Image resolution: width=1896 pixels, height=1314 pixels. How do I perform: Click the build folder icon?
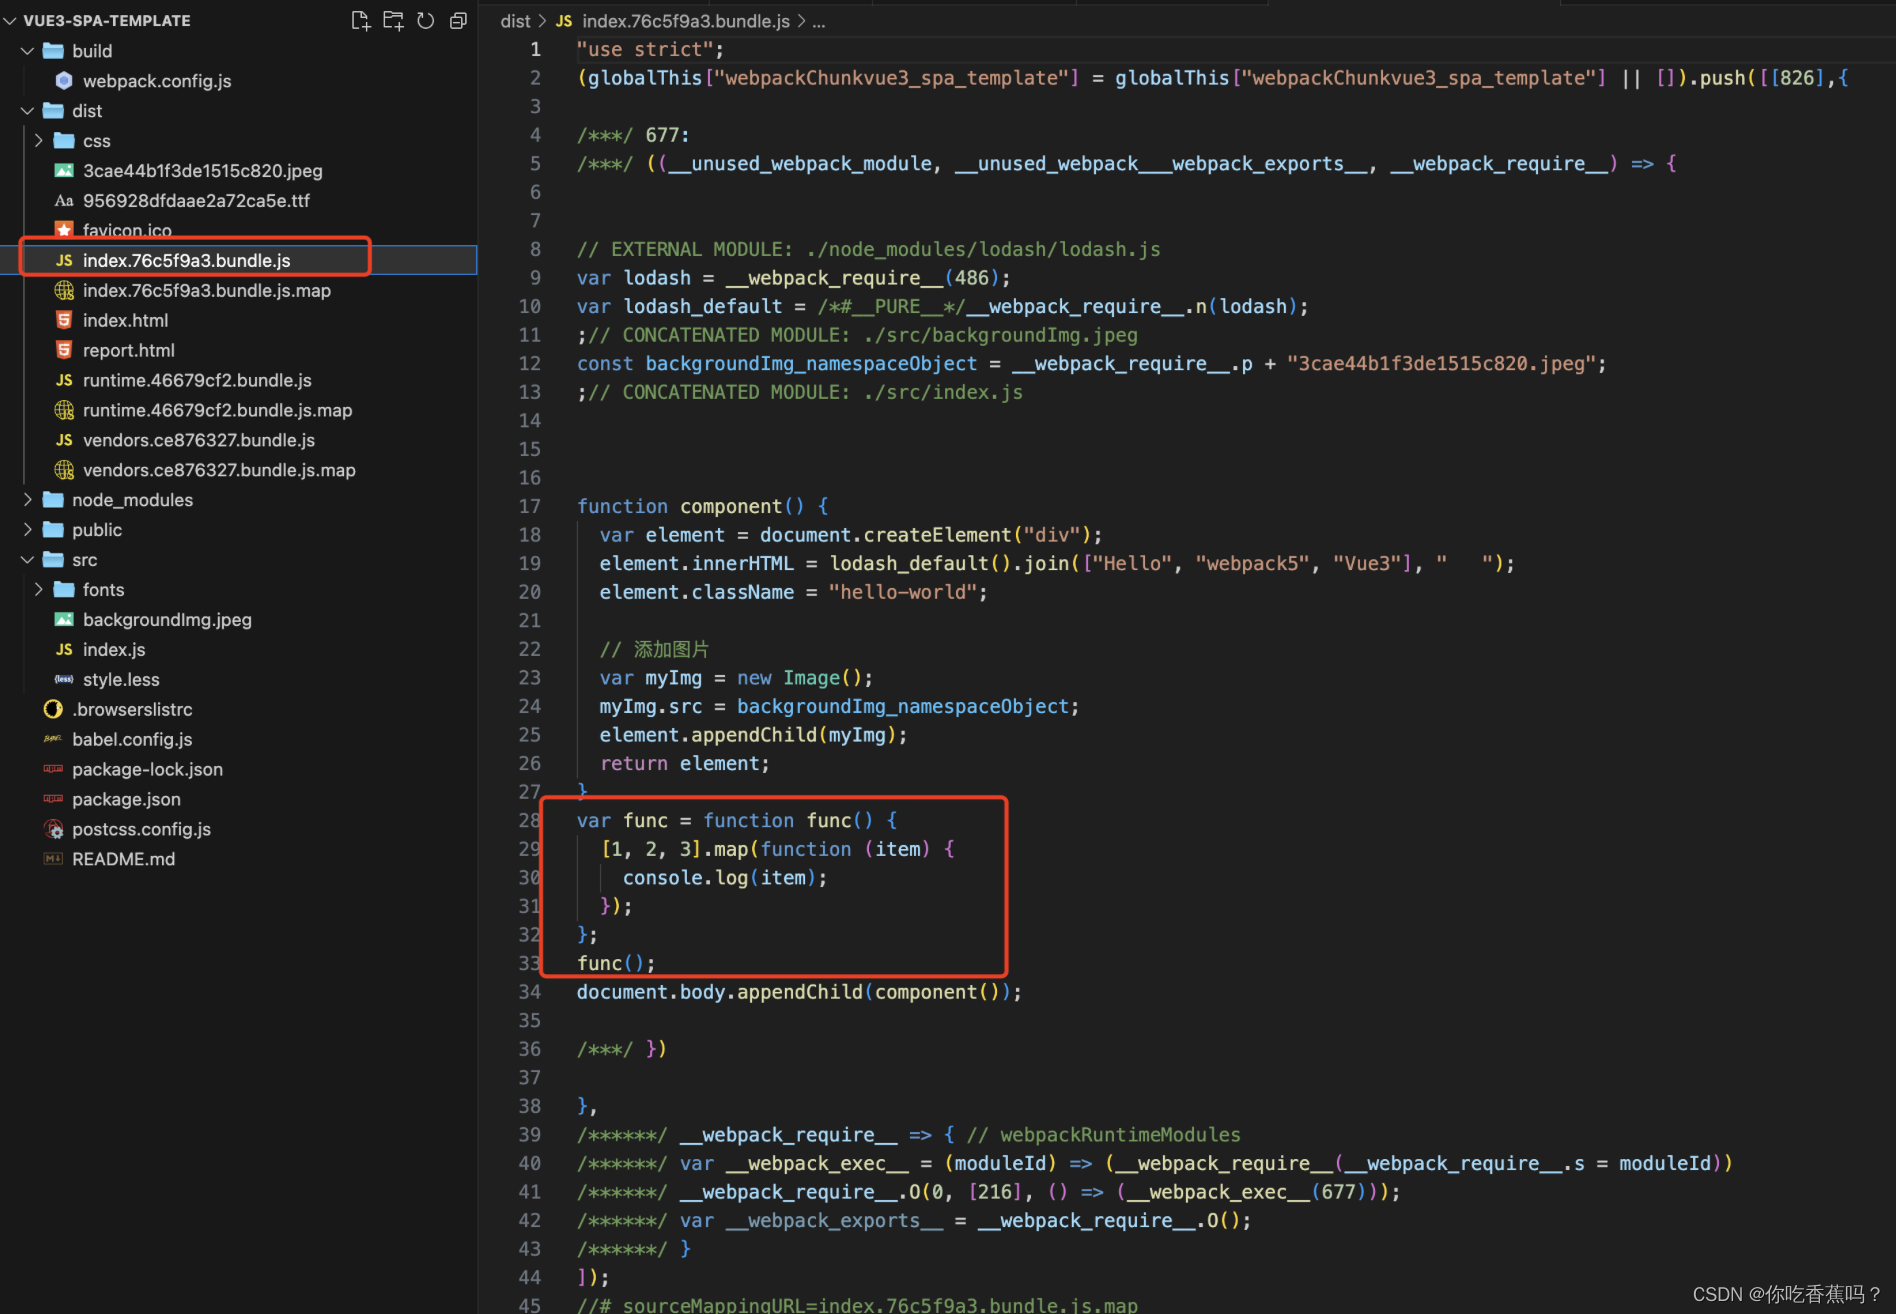pos(53,51)
